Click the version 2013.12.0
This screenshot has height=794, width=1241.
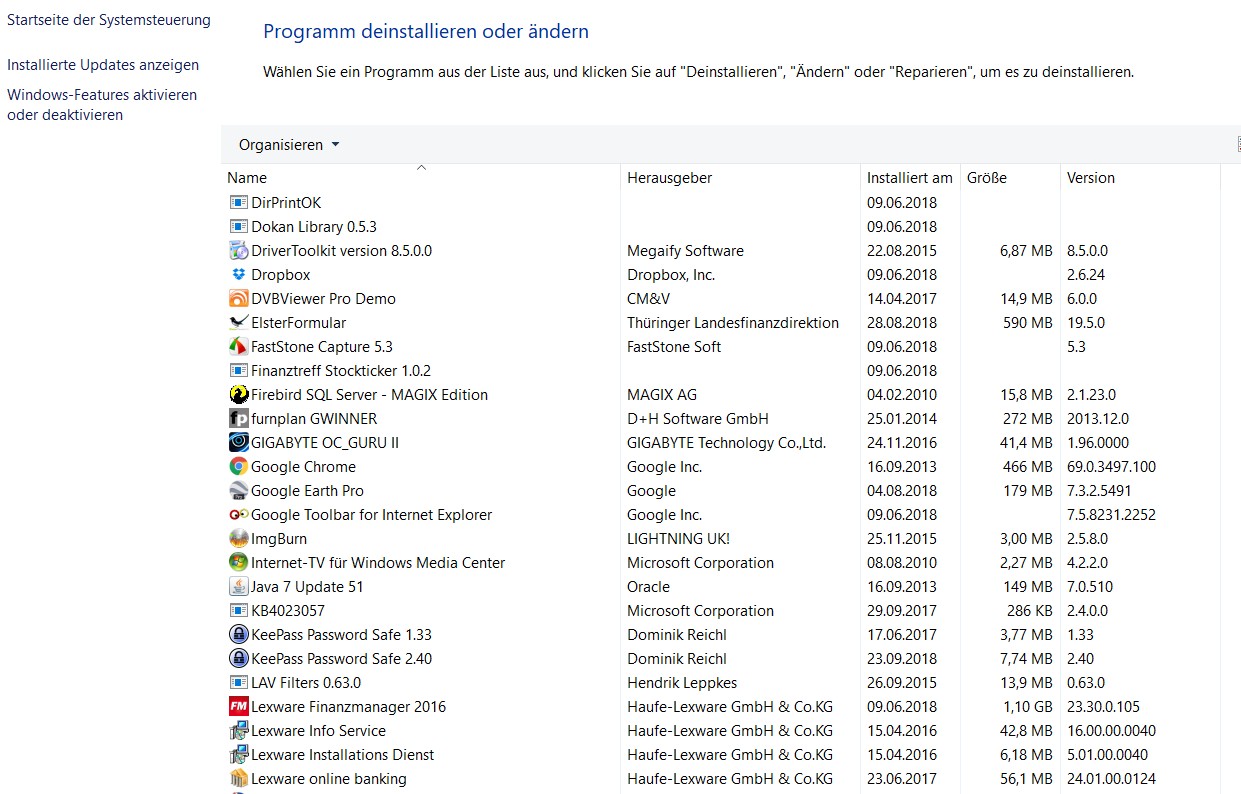click(1098, 419)
